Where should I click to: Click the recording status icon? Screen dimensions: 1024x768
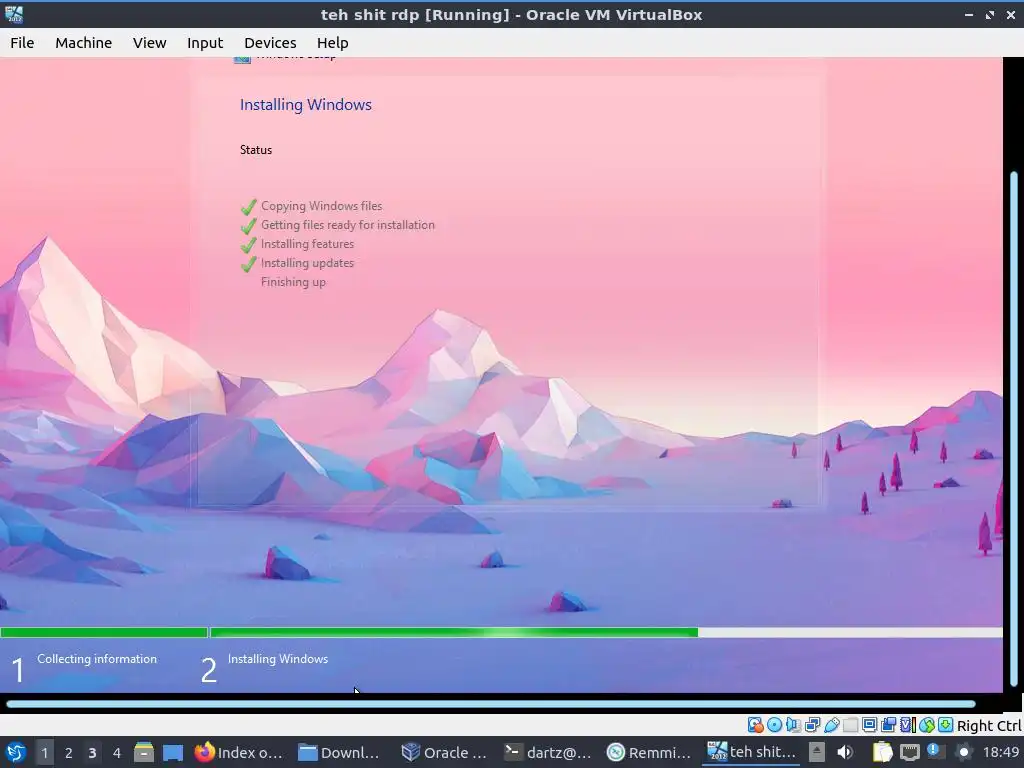click(x=889, y=725)
